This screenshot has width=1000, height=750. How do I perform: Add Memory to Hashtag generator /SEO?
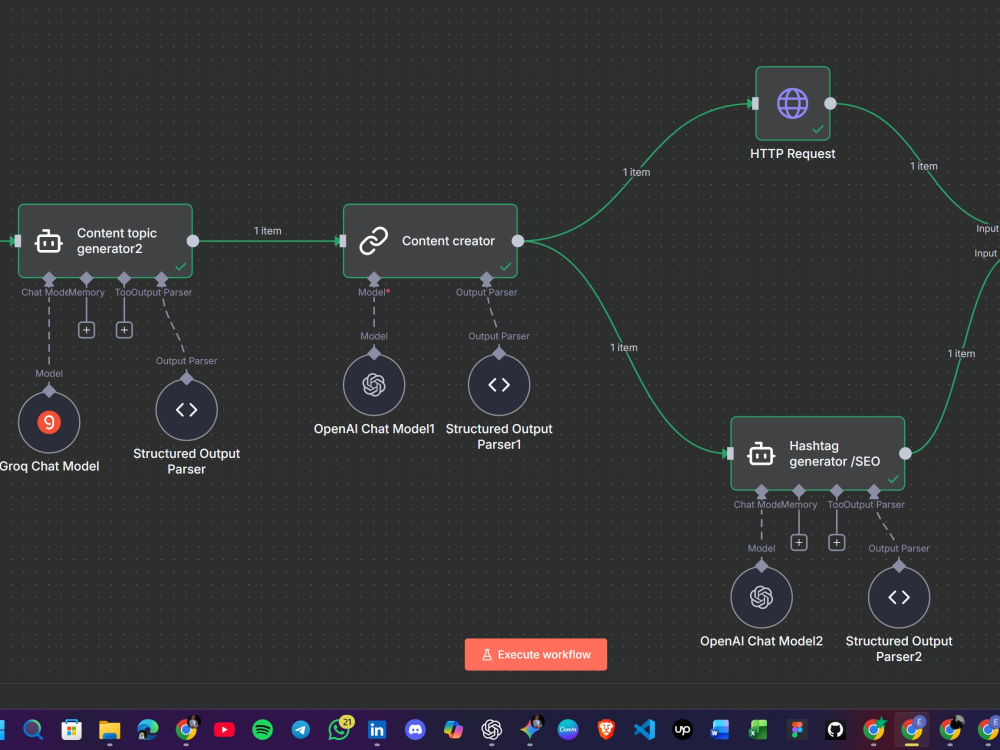coord(798,542)
